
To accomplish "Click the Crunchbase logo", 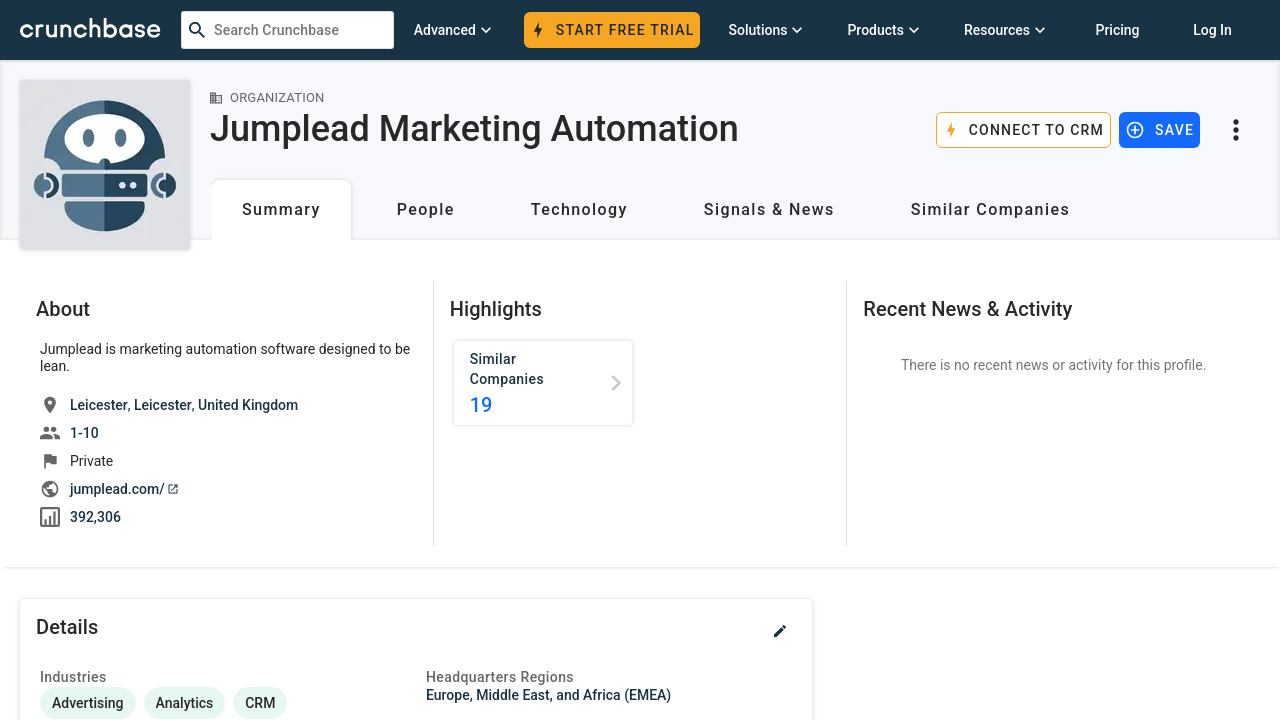I will click(x=90, y=29).
